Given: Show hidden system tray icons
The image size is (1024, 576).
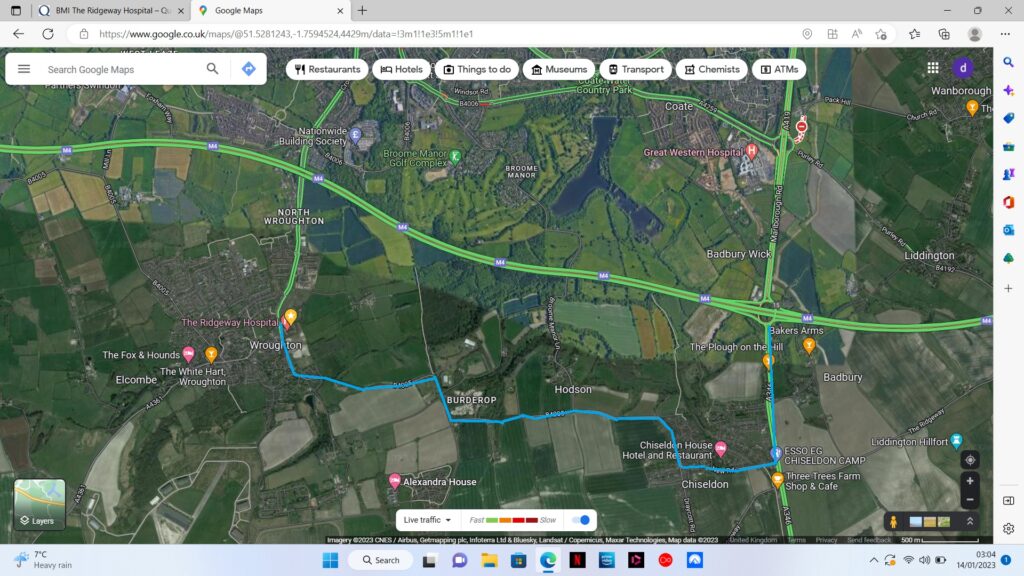Looking at the screenshot, I should (873, 560).
